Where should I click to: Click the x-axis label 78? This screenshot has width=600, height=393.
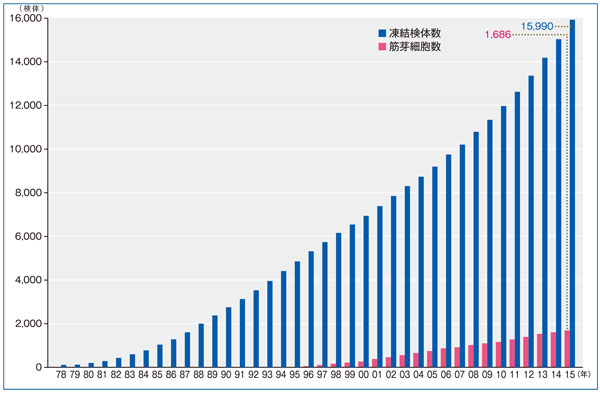point(61,375)
